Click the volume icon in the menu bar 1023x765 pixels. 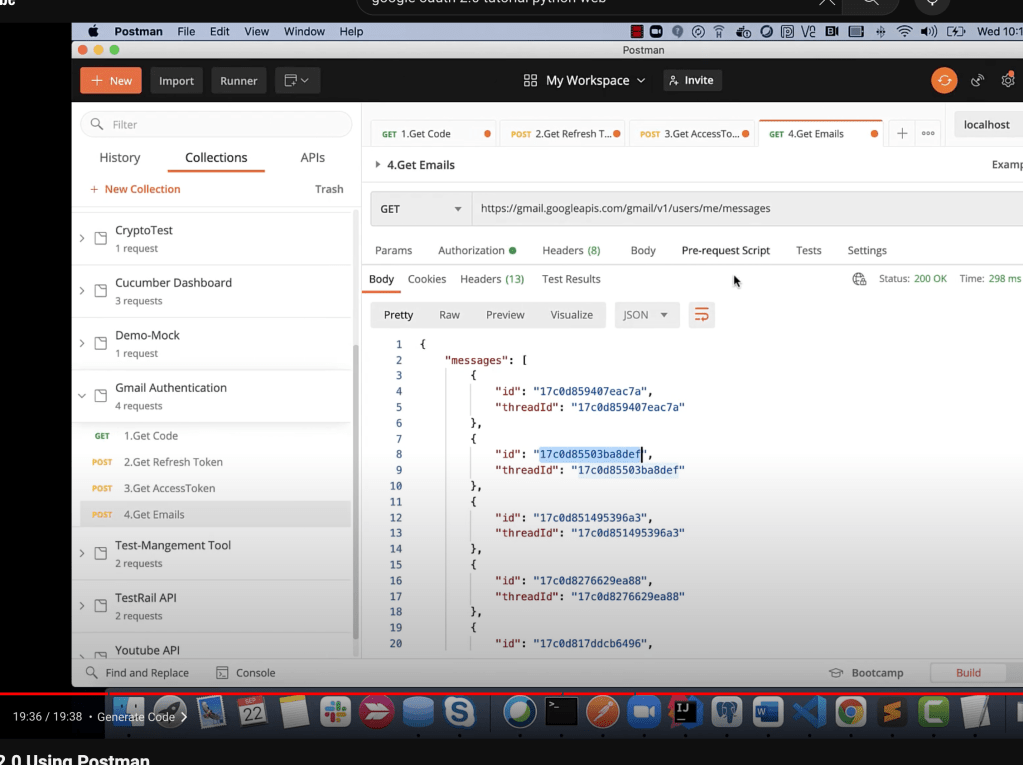(x=928, y=31)
